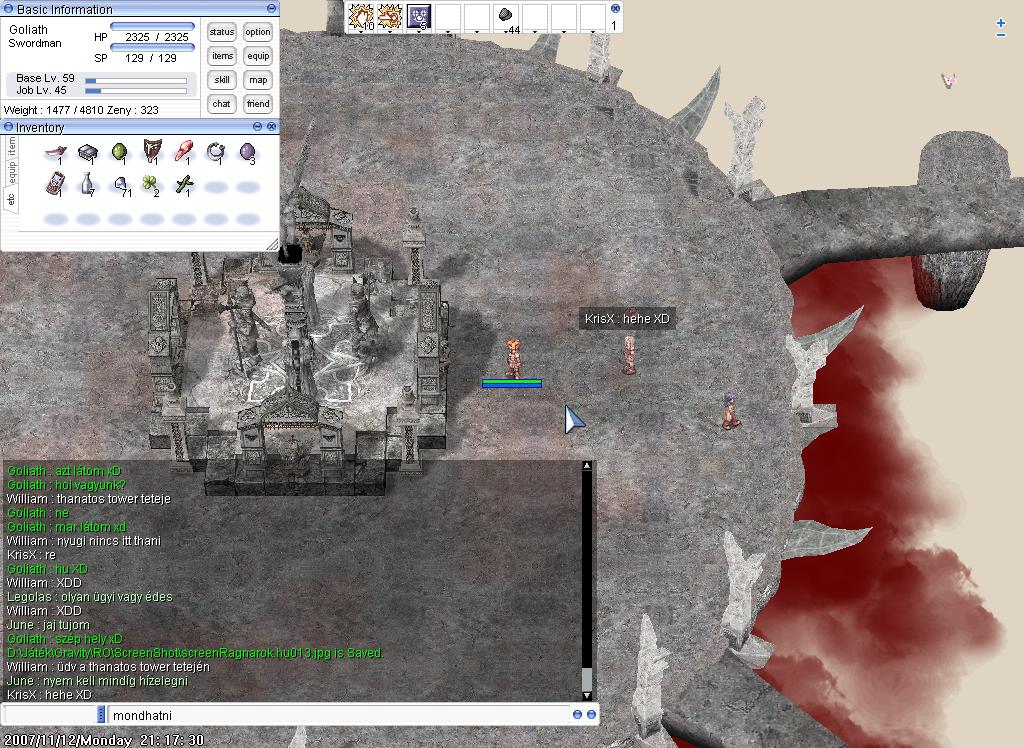1024x748 pixels.
Task: Click the chat message input field
Action: (338, 715)
